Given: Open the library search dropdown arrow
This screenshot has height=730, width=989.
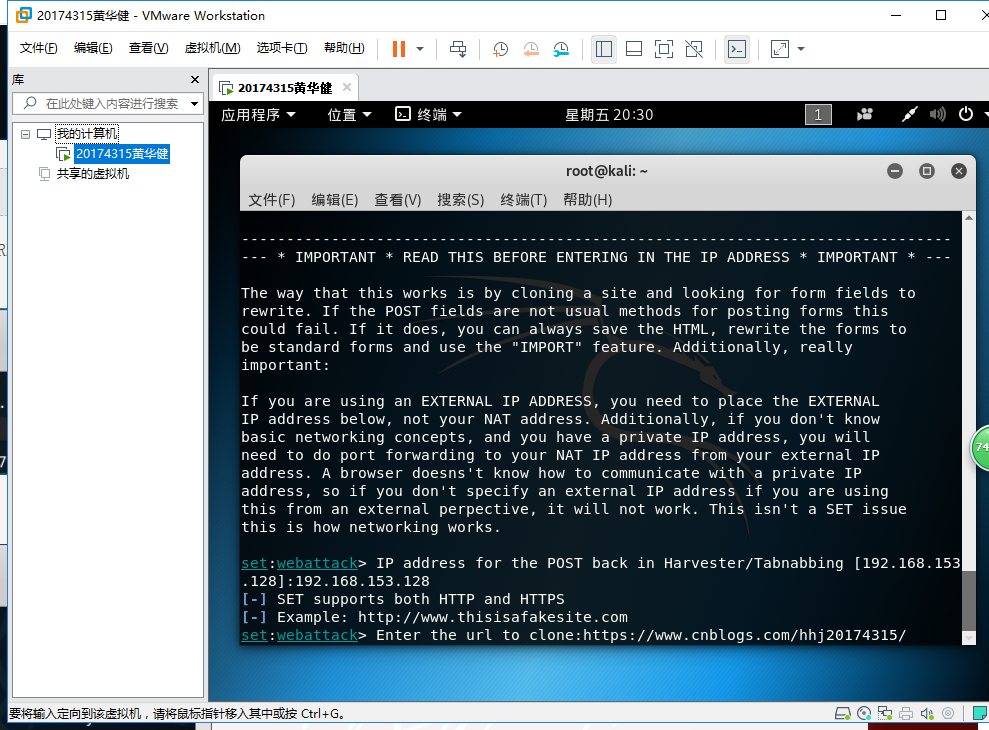Looking at the screenshot, I should pyautogui.click(x=194, y=103).
